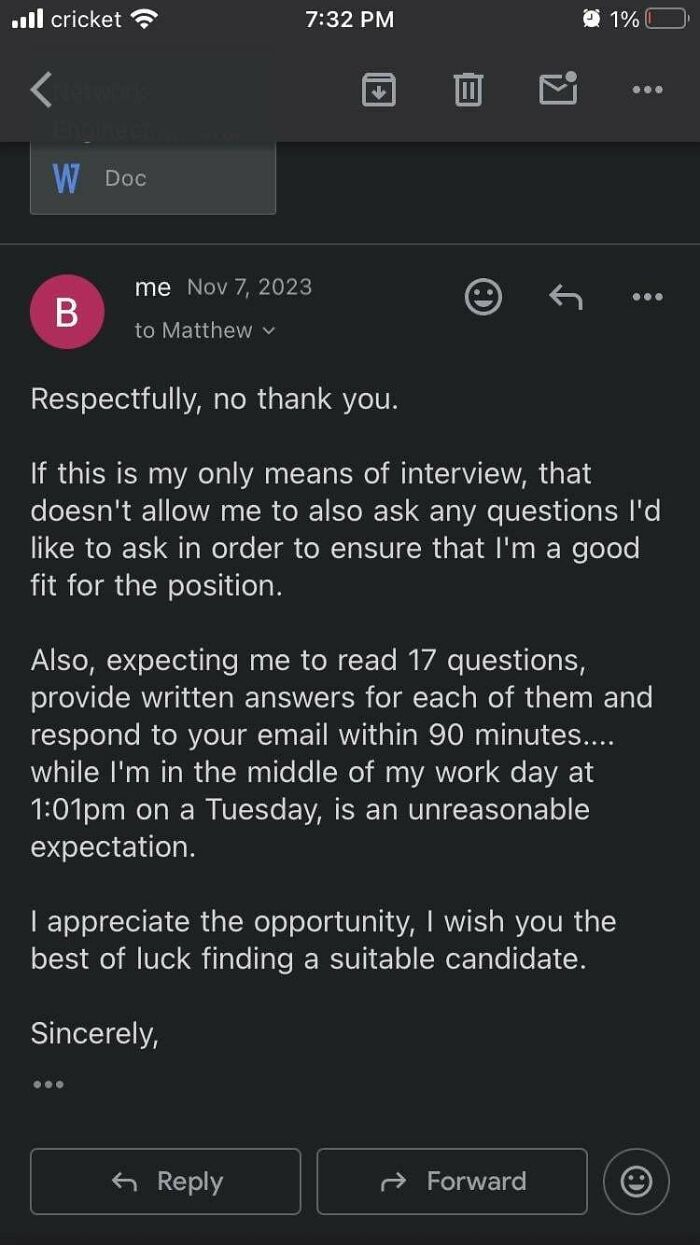Delete the email using the trash icon
The width and height of the screenshot is (700, 1245).
coord(467,89)
